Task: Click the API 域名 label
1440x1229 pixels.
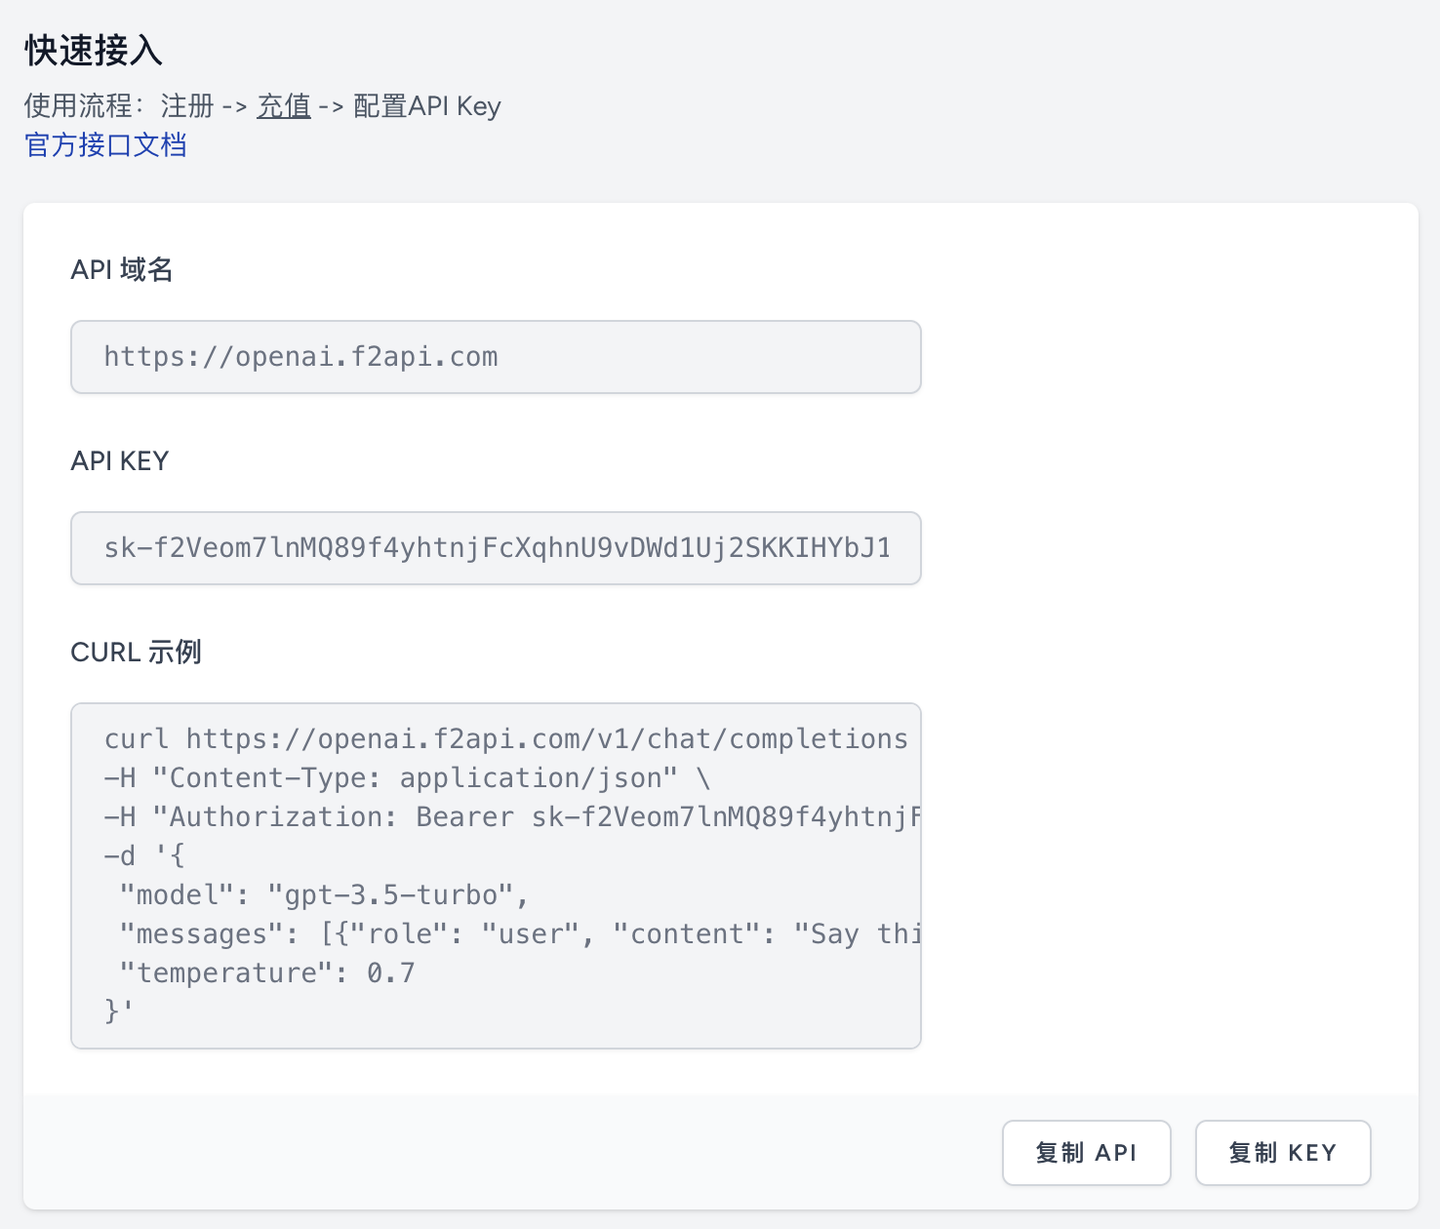Action: (121, 269)
